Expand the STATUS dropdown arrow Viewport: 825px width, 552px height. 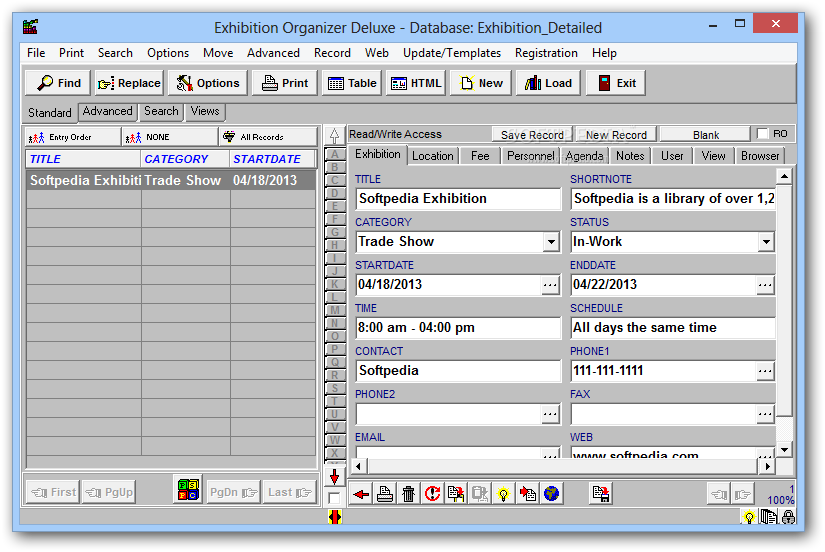coord(766,242)
